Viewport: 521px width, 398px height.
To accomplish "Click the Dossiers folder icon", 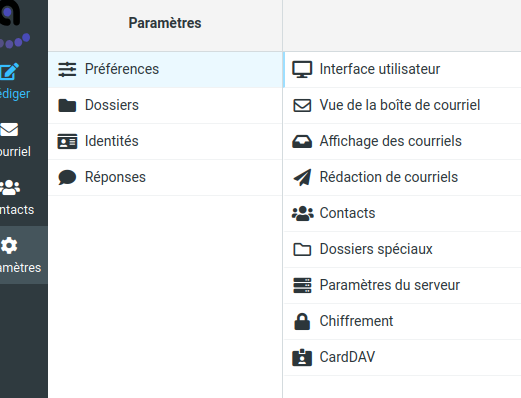I will (67, 105).
